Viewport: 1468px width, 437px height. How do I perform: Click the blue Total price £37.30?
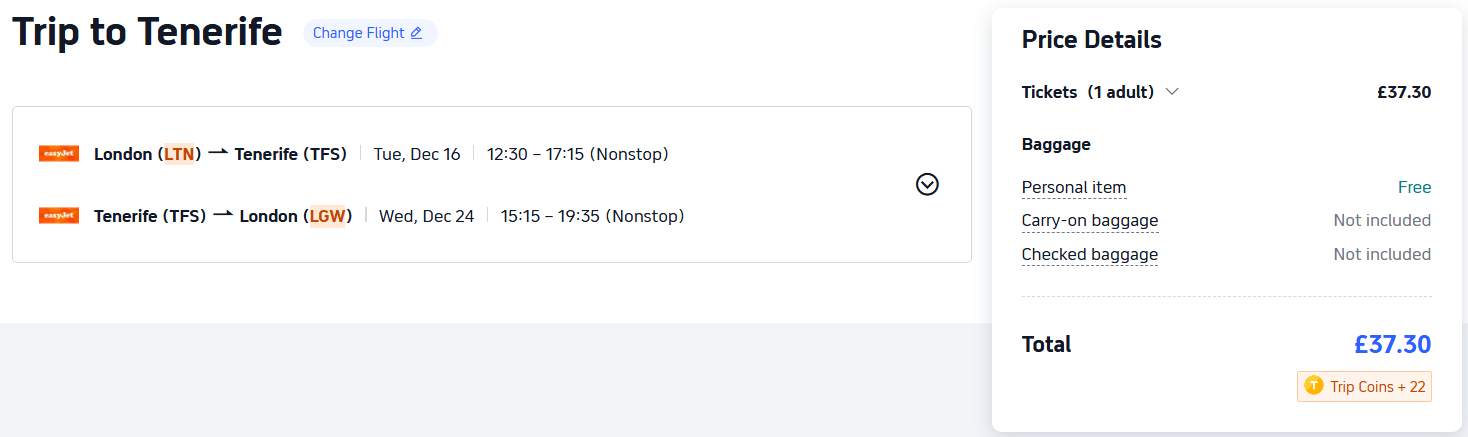pos(1392,345)
